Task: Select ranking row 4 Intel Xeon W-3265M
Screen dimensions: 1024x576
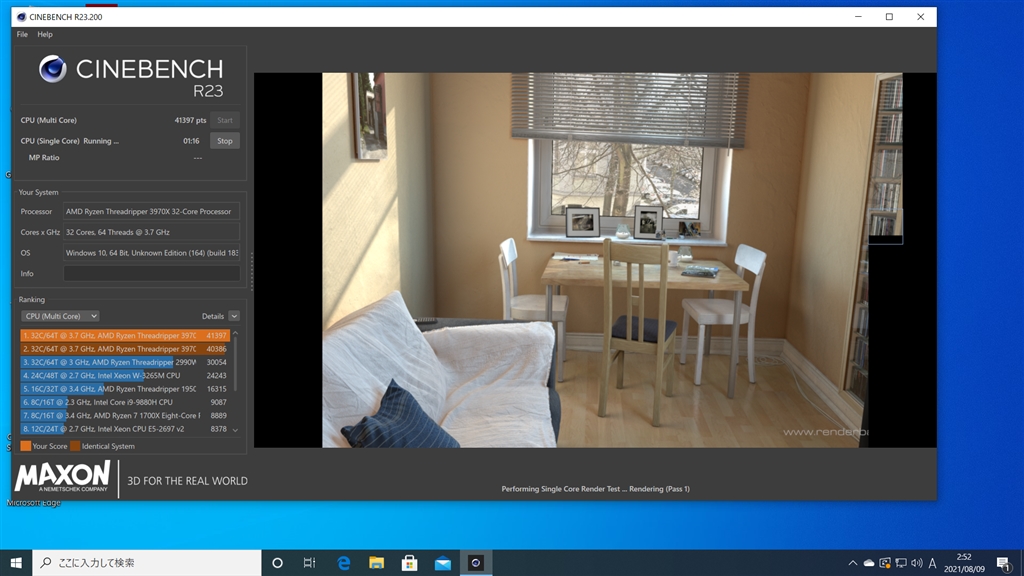Action: [x=125, y=376]
